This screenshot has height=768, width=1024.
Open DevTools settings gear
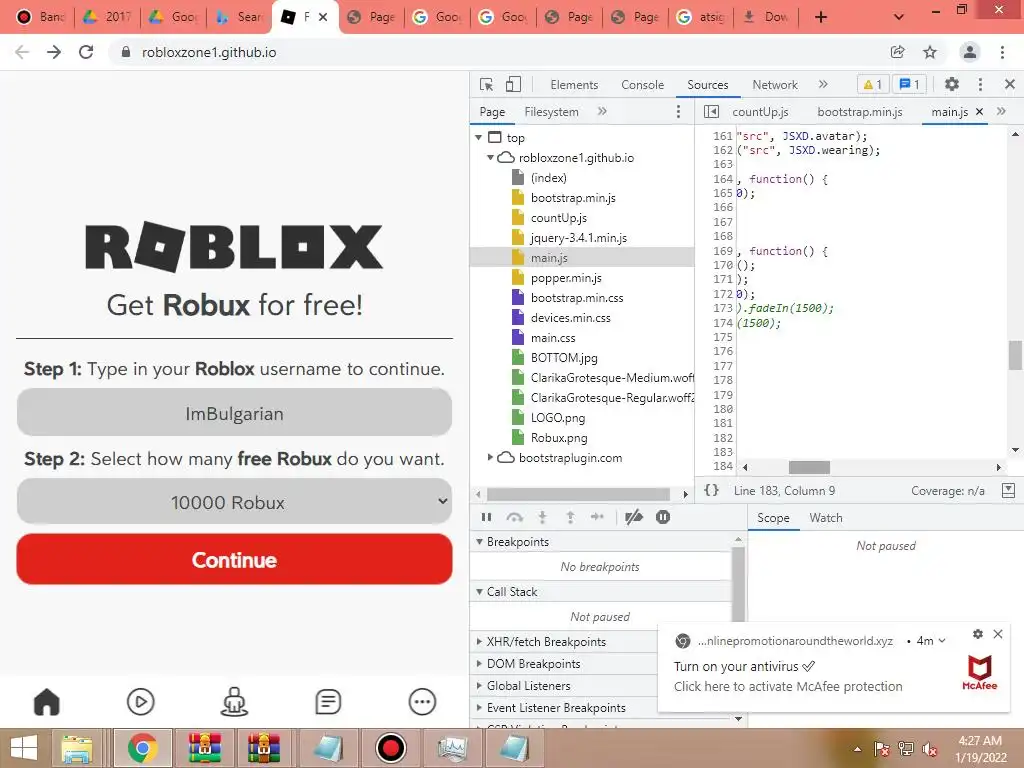952,84
